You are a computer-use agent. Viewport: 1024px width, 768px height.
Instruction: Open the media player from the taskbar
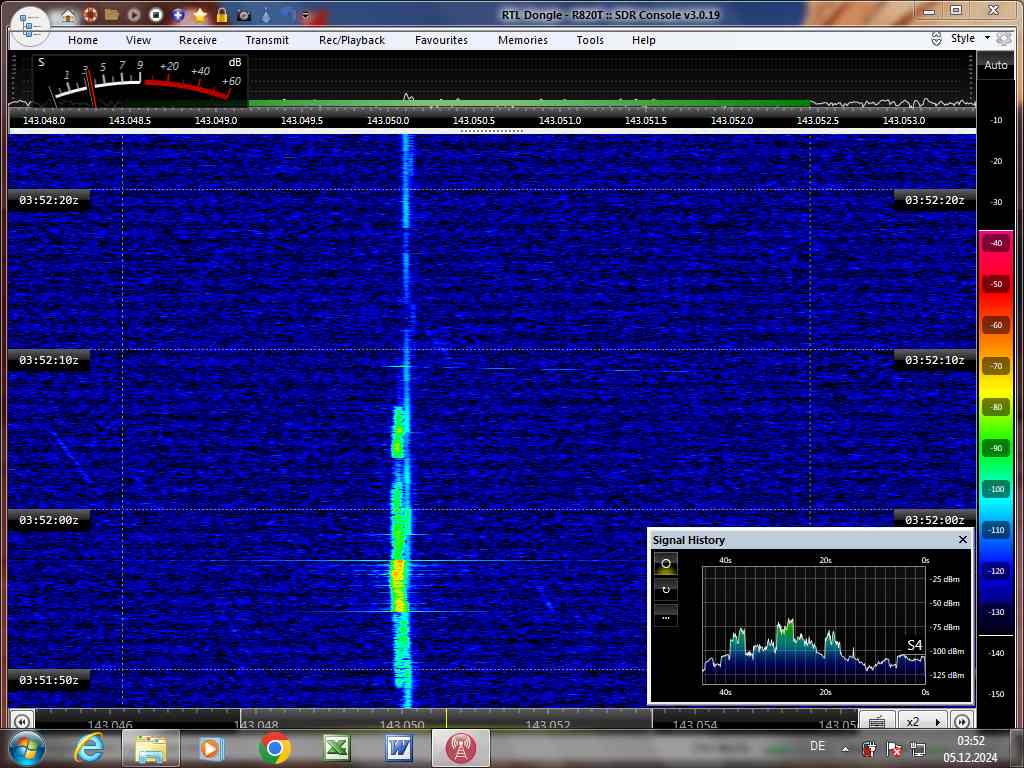click(x=211, y=748)
